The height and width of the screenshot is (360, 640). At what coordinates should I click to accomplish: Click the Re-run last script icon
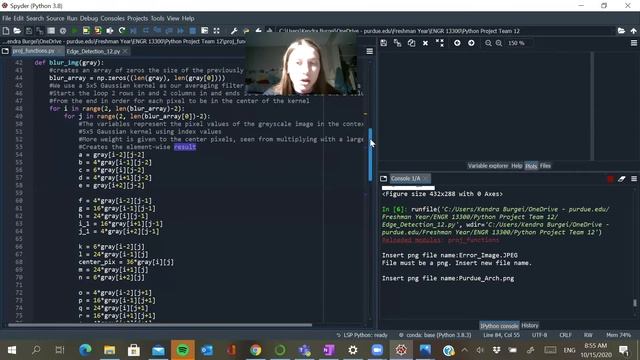[122, 31]
